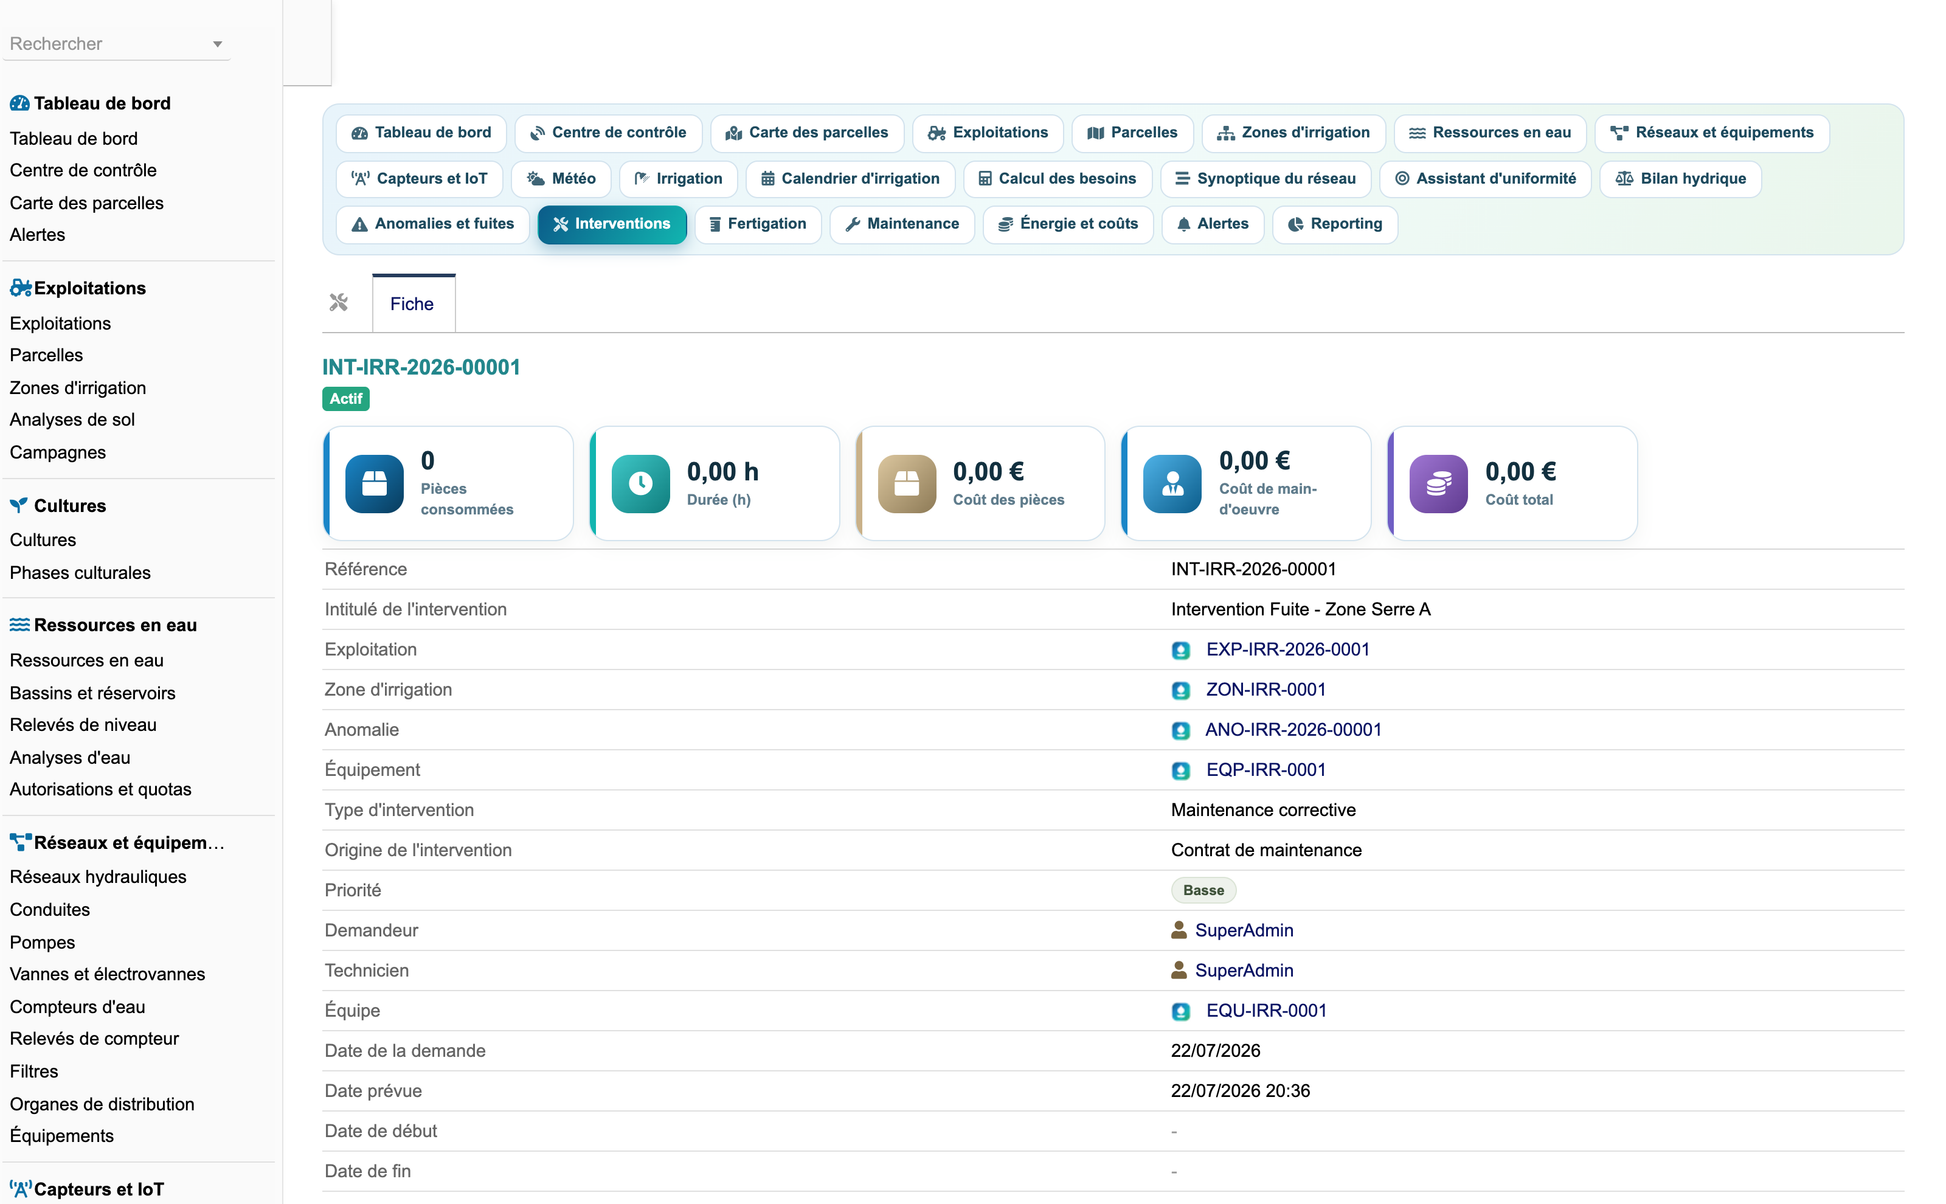
Task: Click the Durée clock icon
Action: 640,484
